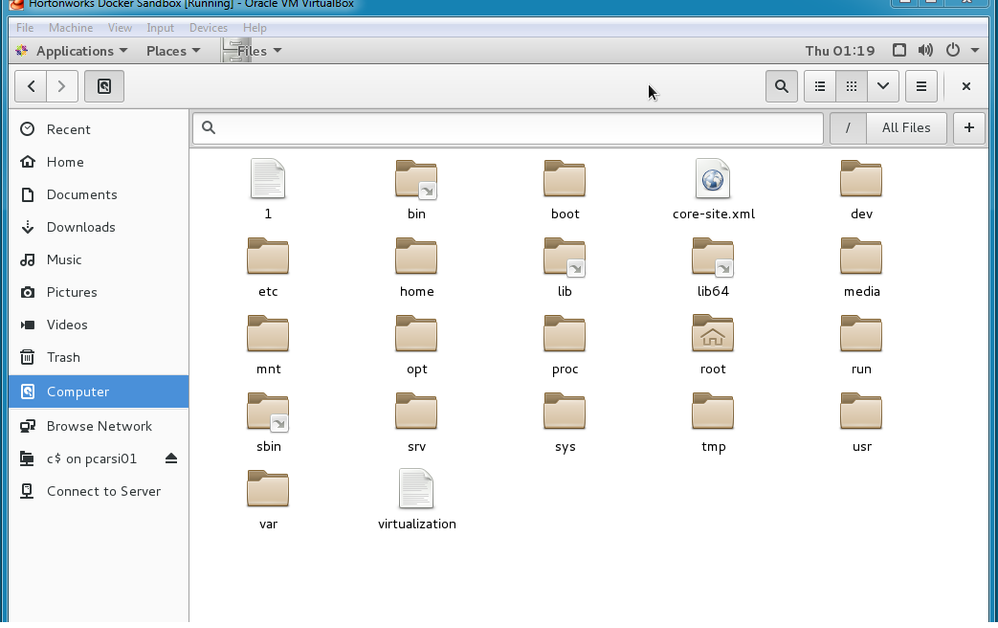998x628 pixels.
Task: Eject the c$ on pcarsi01 share
Action: [171, 458]
